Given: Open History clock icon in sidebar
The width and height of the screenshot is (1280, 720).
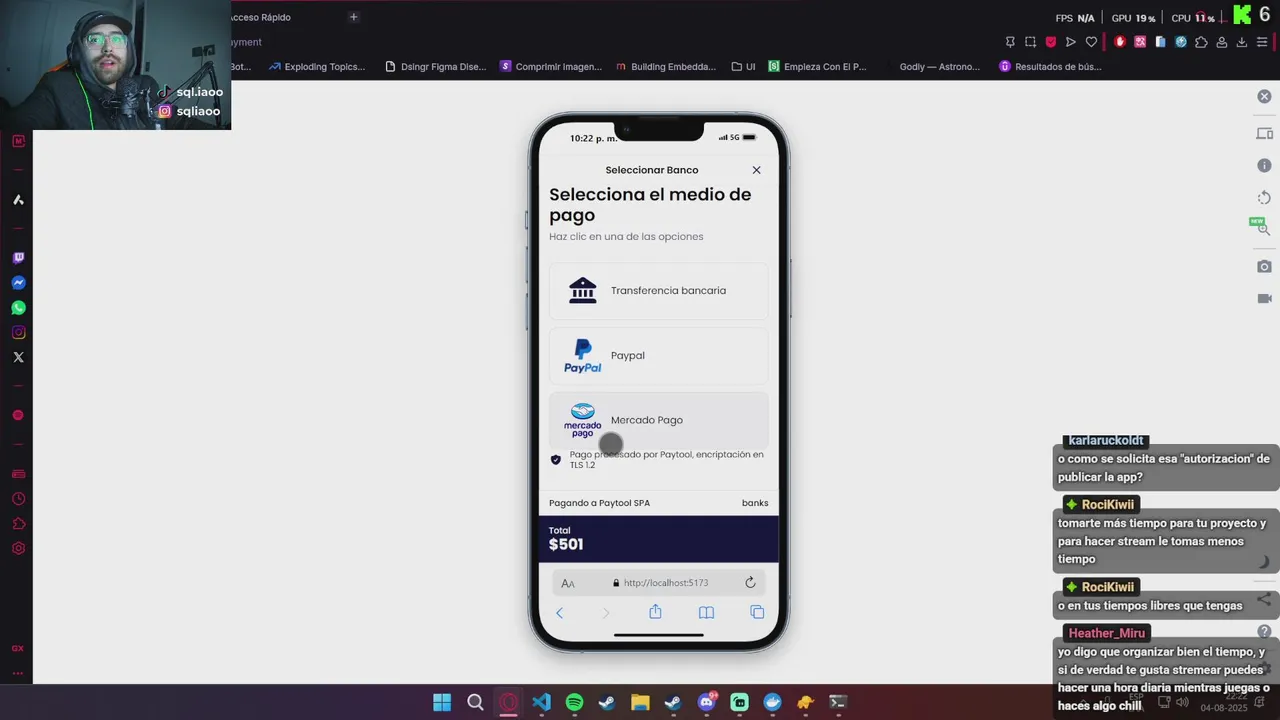Looking at the screenshot, I should [x=18, y=499].
